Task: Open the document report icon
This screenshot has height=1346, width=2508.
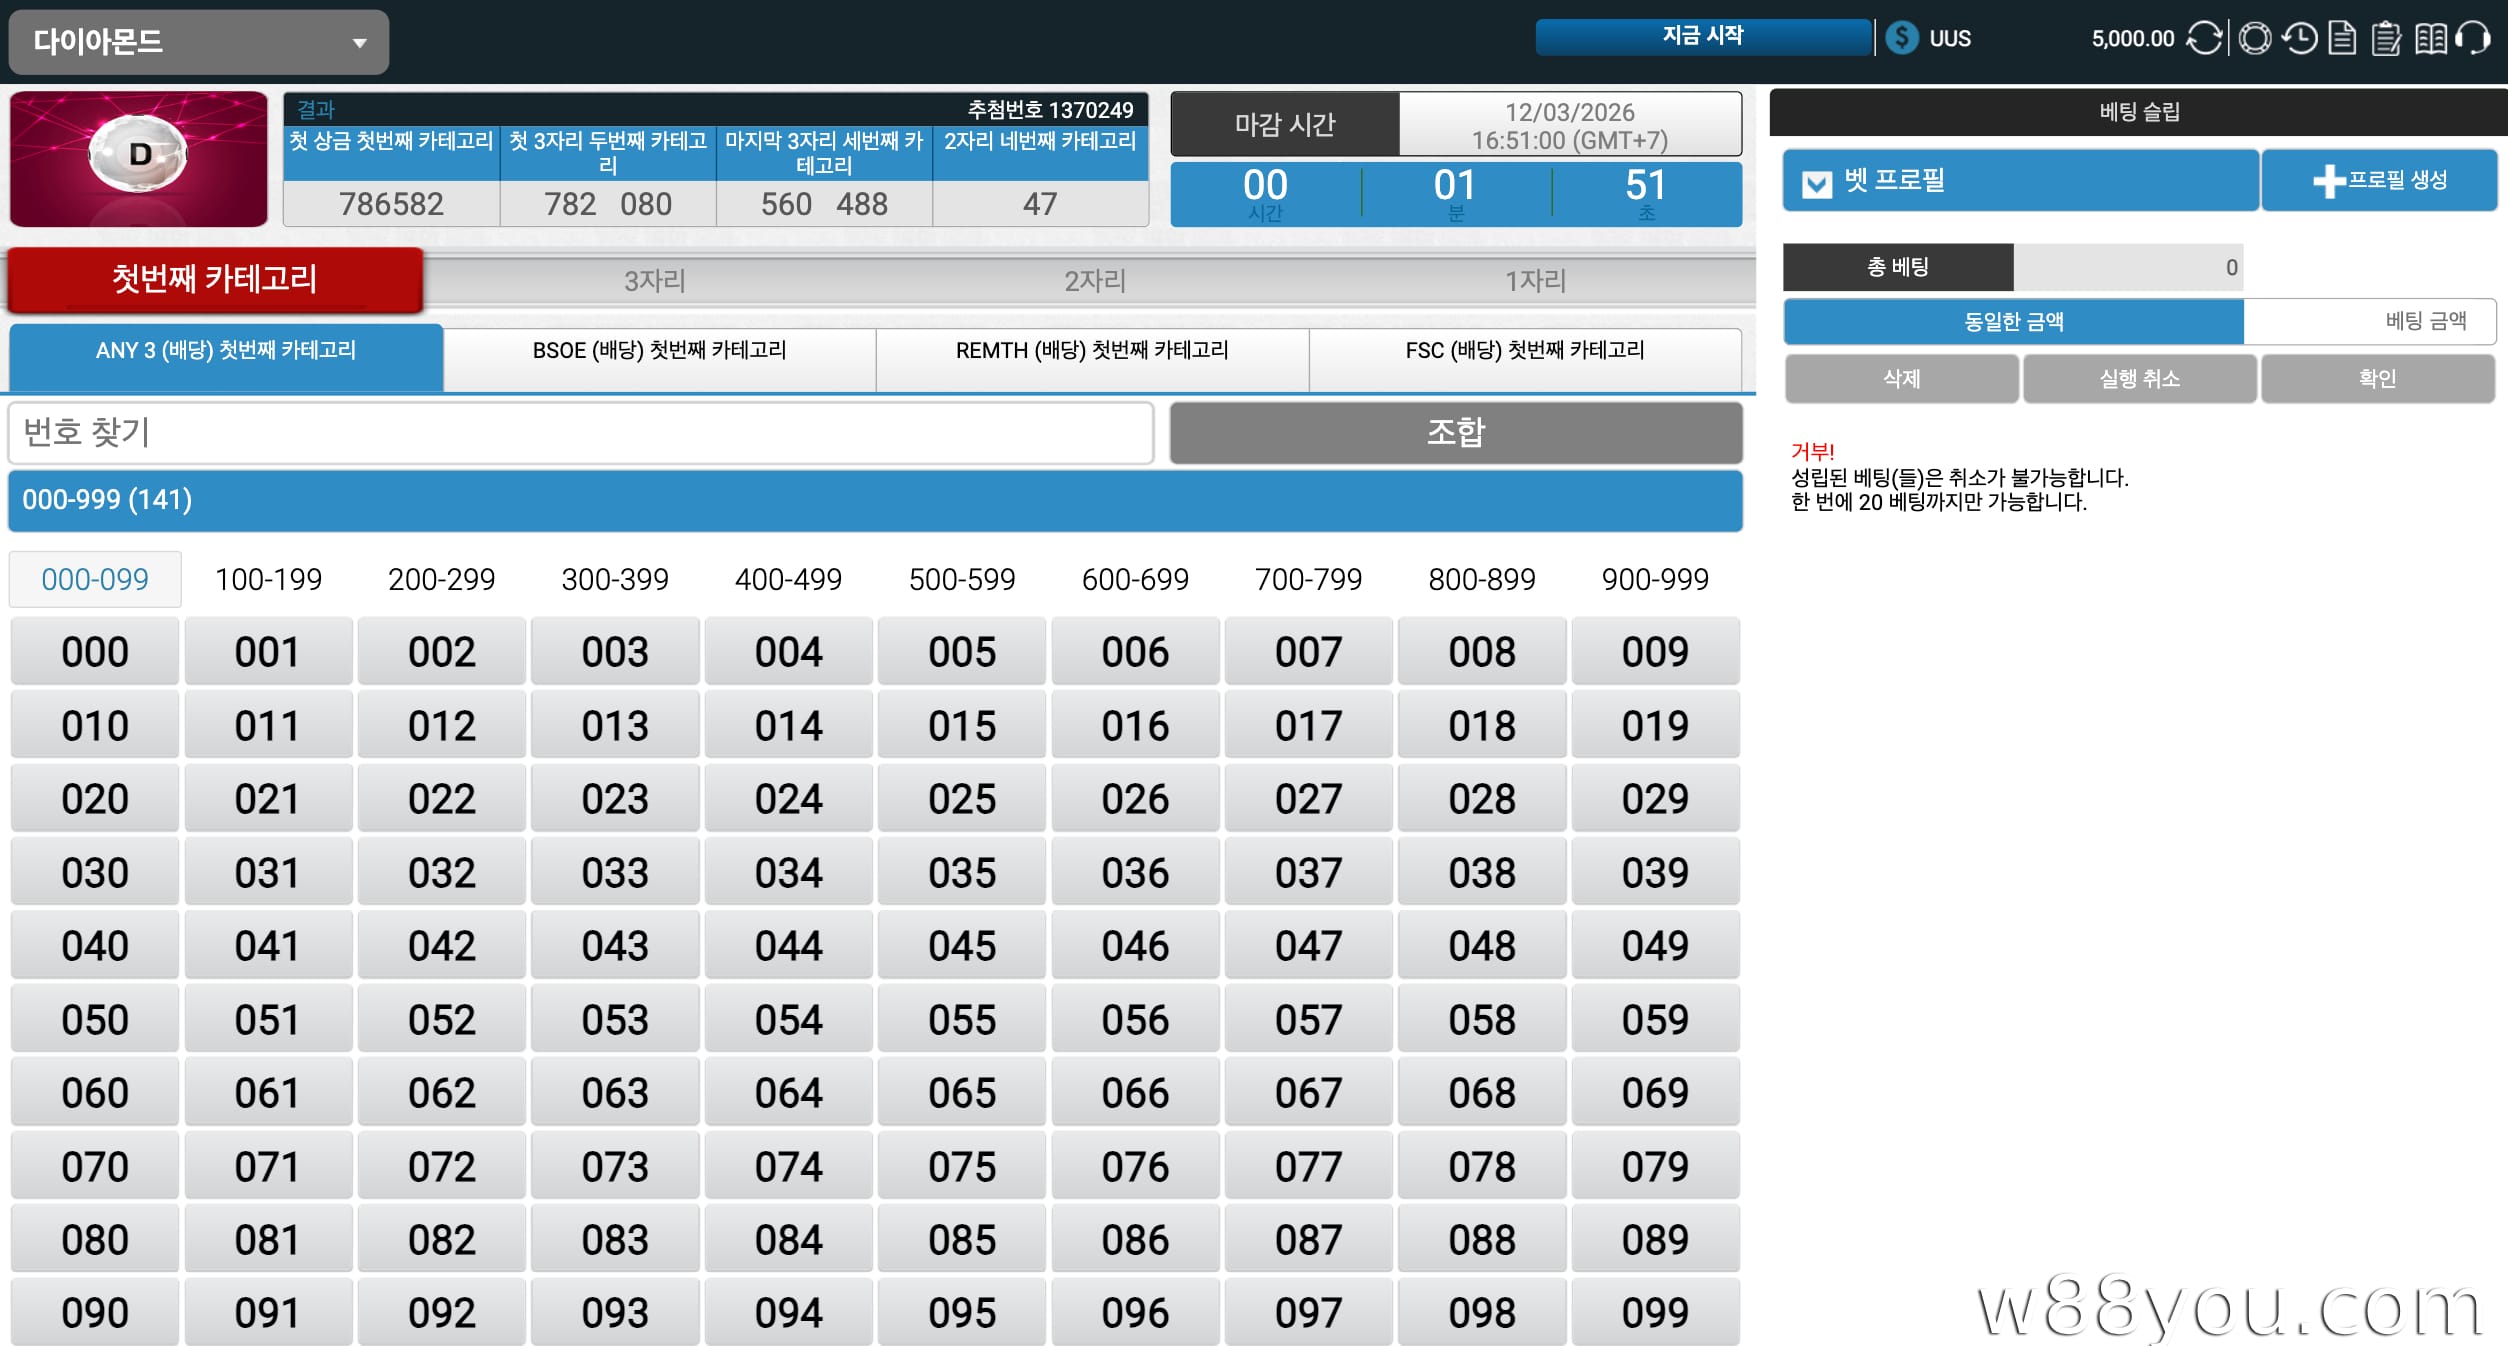Action: 2342,39
